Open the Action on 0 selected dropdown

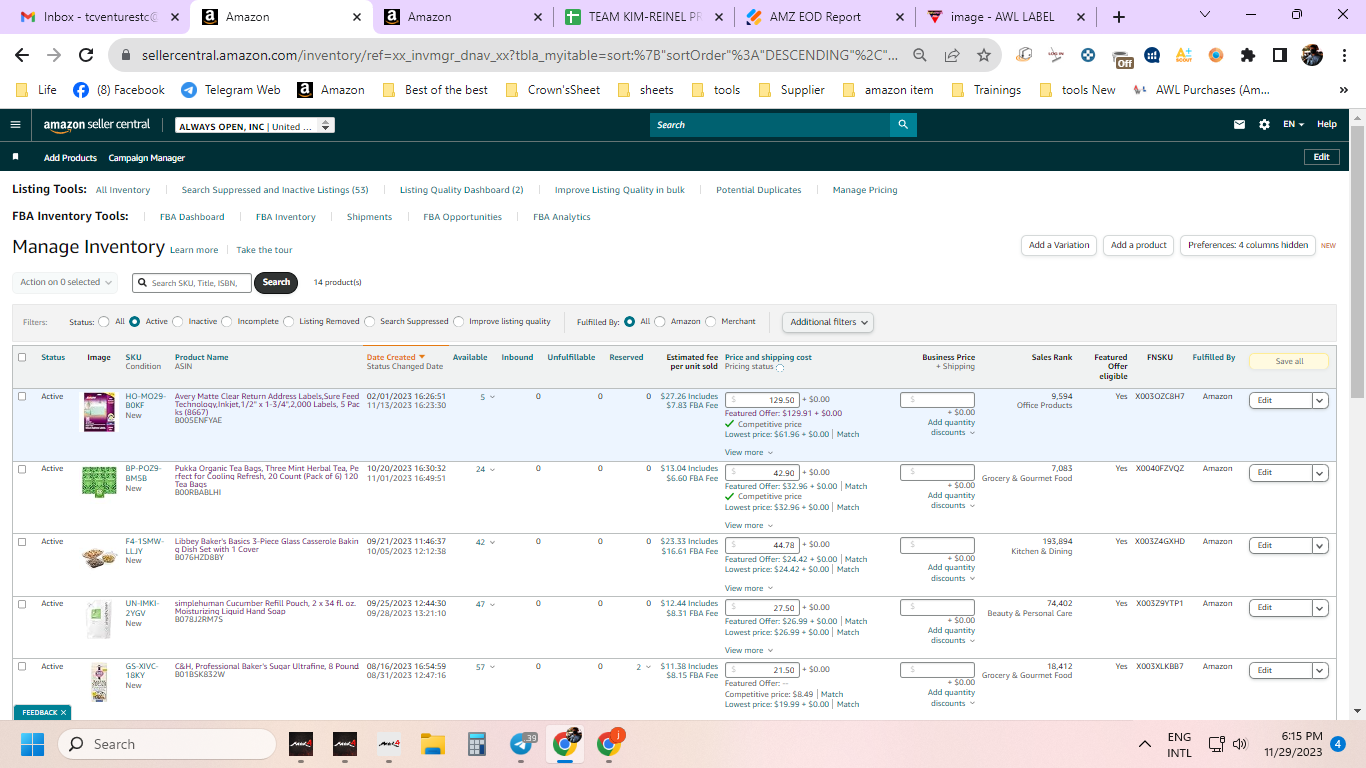(65, 283)
